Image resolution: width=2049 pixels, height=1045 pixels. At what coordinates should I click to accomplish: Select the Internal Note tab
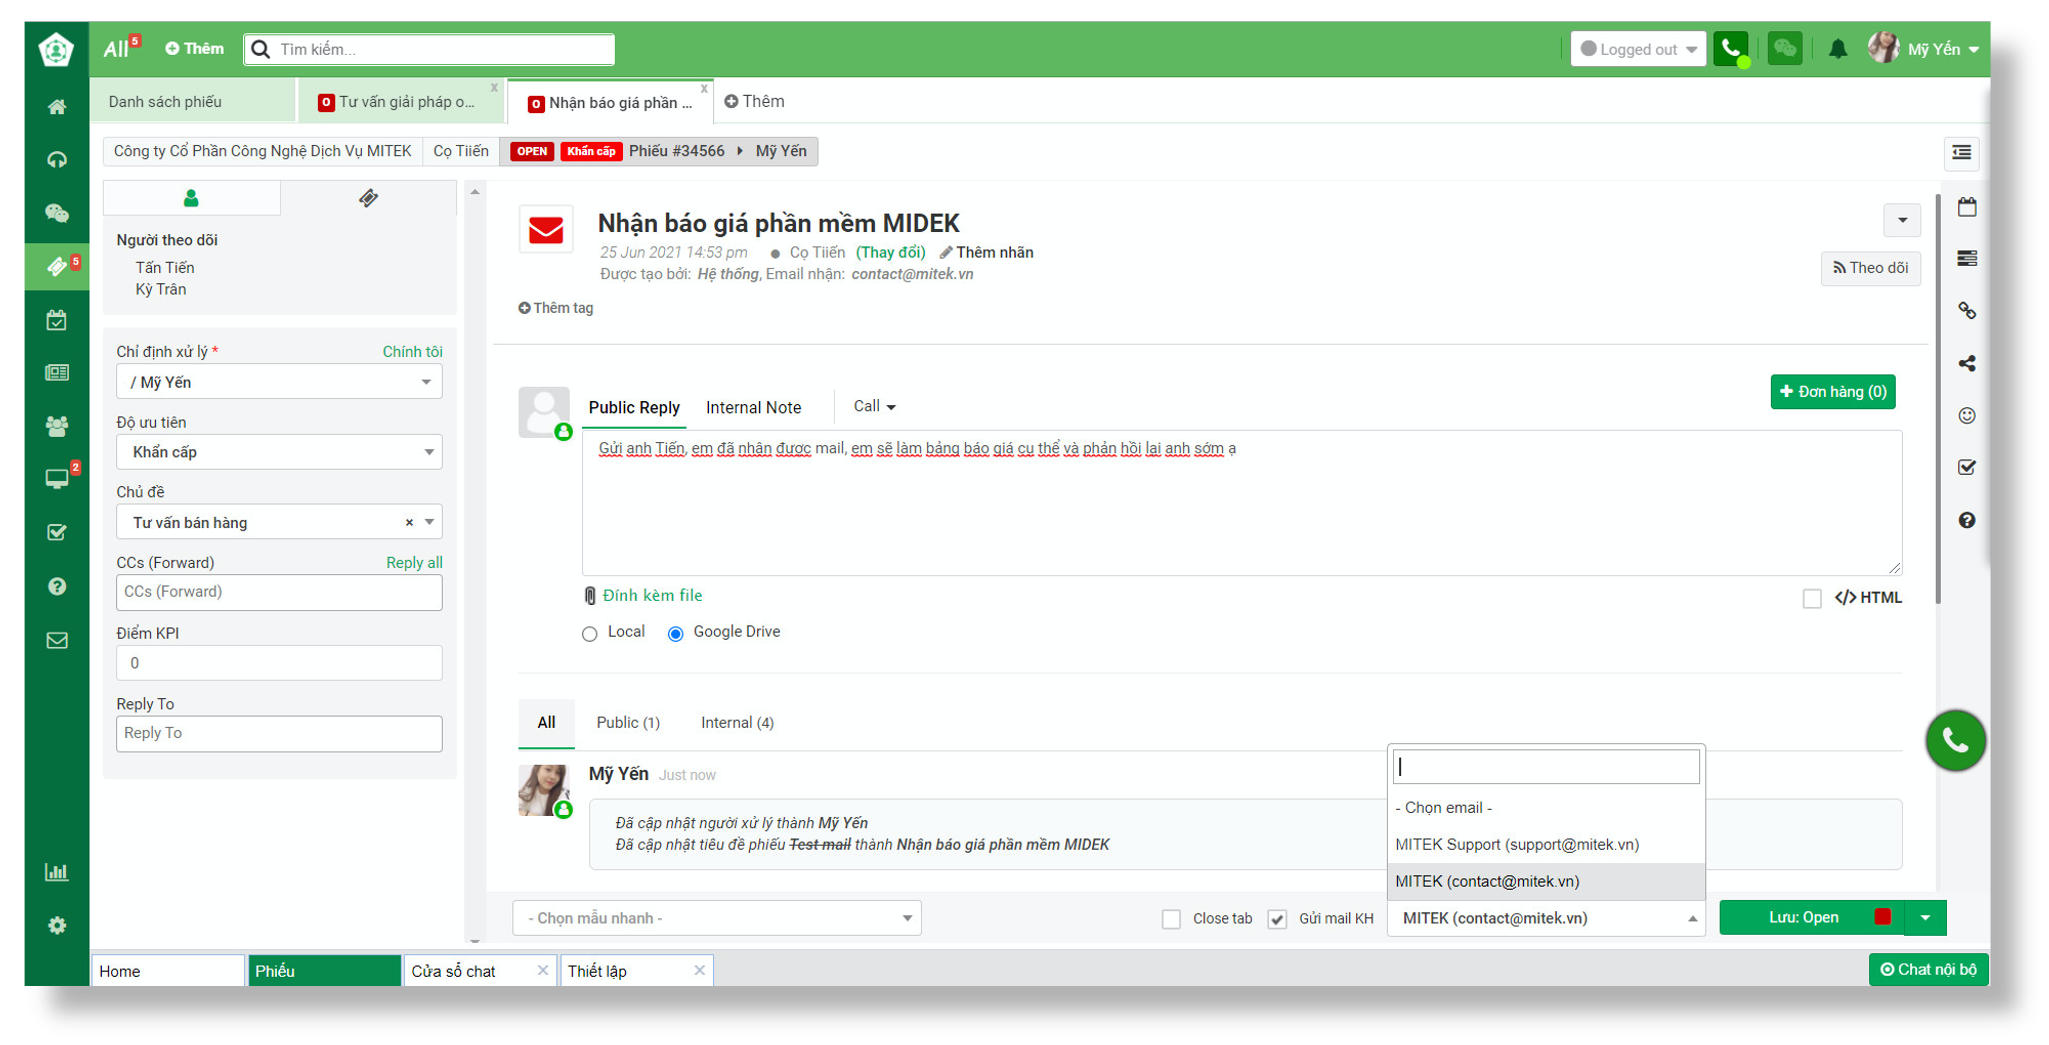(x=753, y=407)
